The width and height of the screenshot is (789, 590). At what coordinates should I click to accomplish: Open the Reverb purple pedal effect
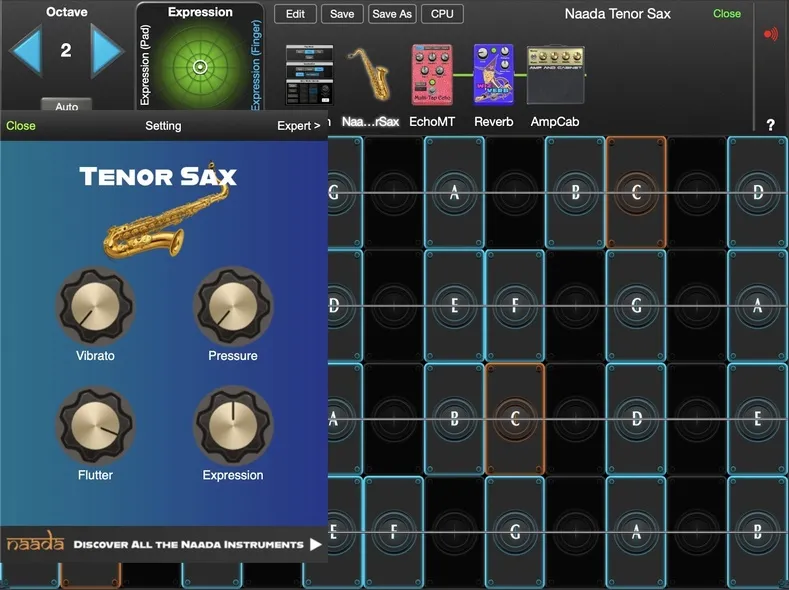click(494, 74)
